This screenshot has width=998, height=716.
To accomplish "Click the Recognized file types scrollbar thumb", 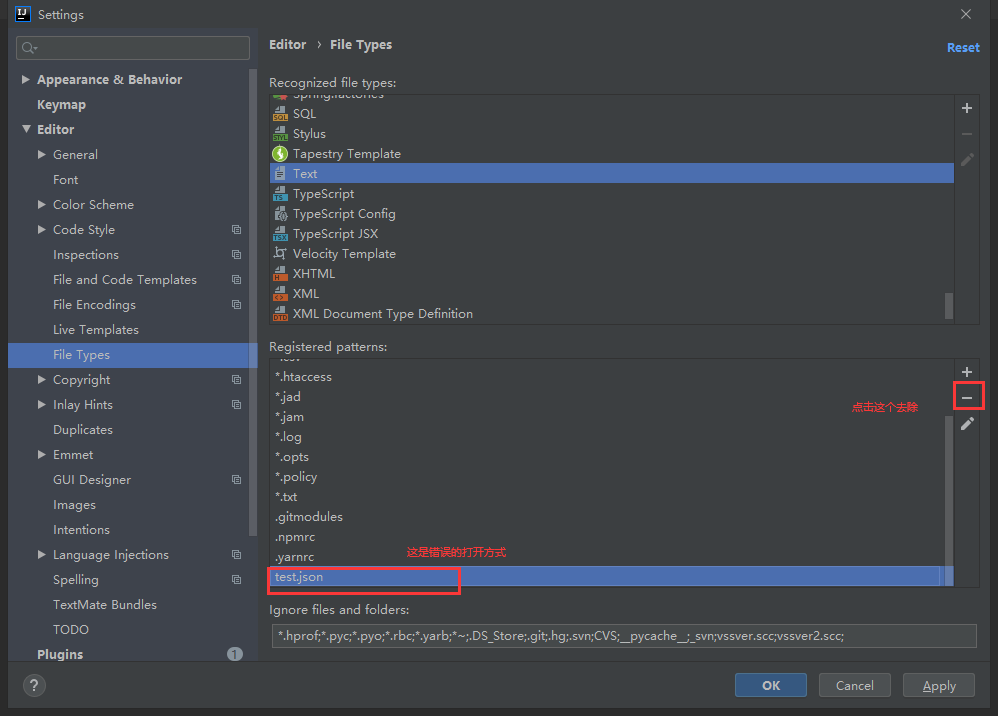I will point(948,305).
